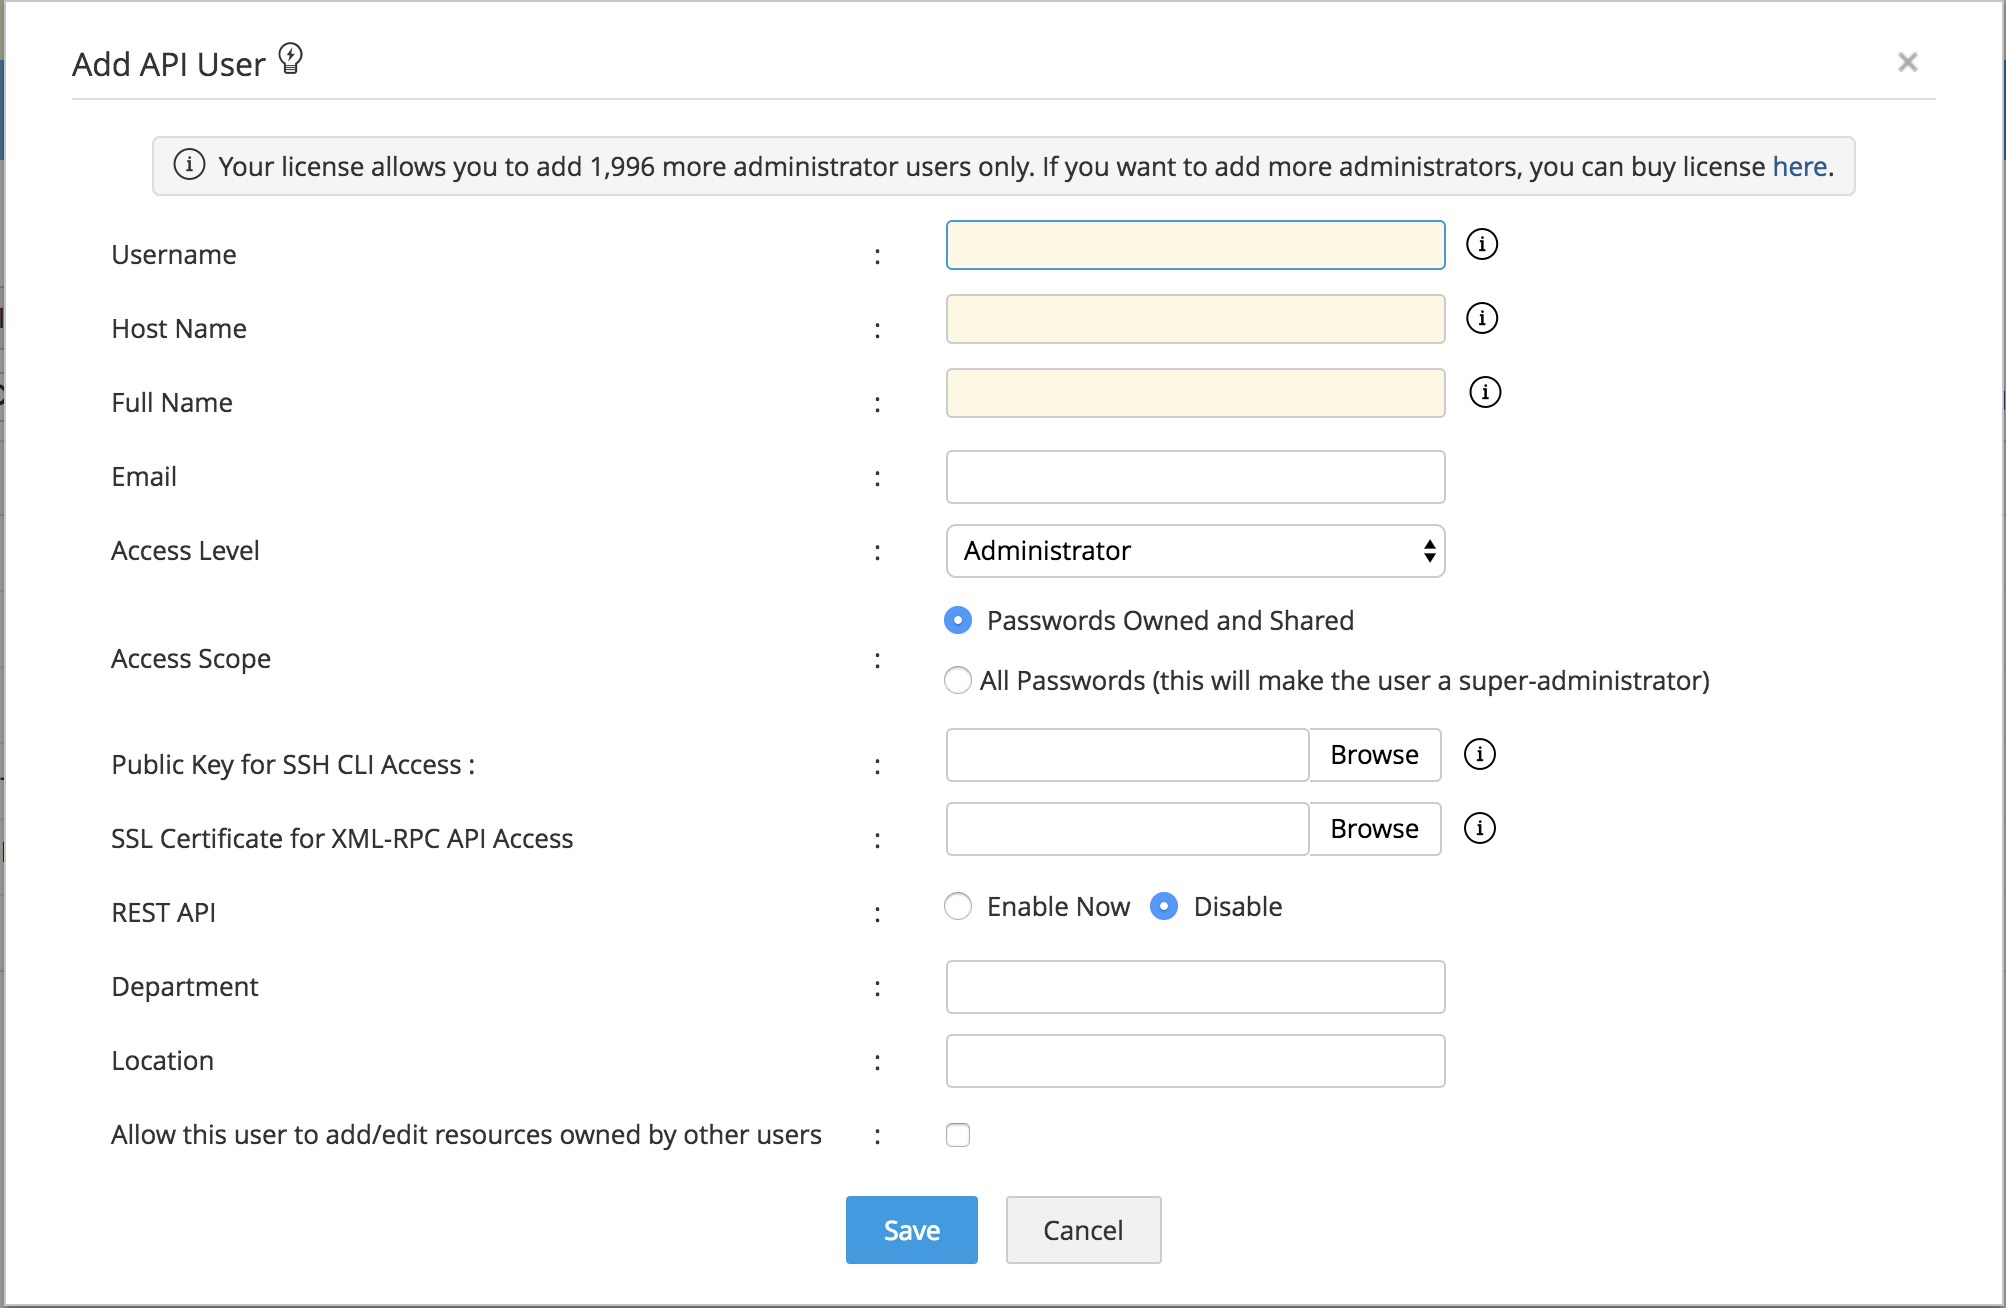Image resolution: width=2006 pixels, height=1308 pixels.
Task: Browse for SSL certificate file
Action: tap(1374, 829)
